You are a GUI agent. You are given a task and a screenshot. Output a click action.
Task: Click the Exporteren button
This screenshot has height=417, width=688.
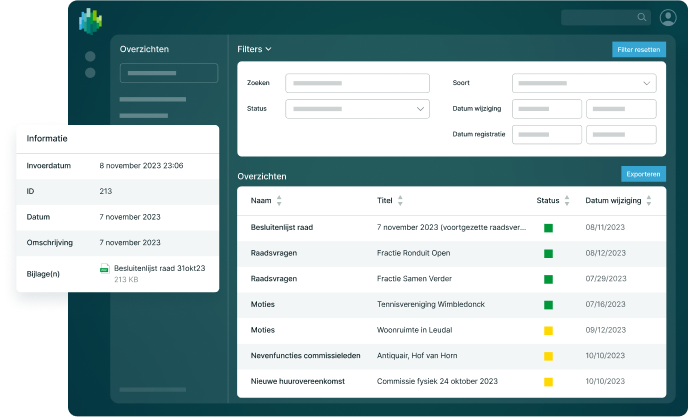(643, 174)
